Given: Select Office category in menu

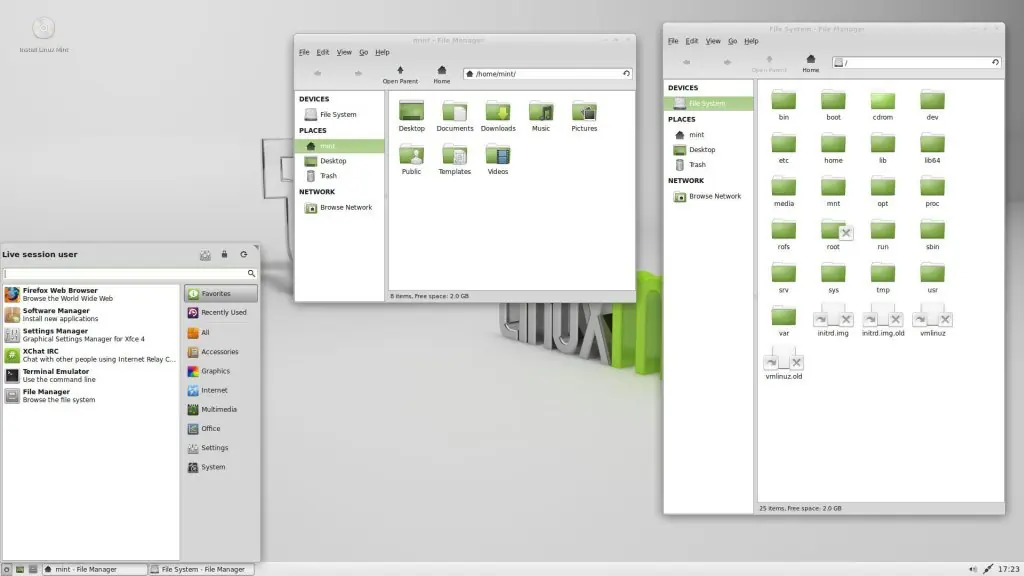Looking at the screenshot, I should (221, 429).
